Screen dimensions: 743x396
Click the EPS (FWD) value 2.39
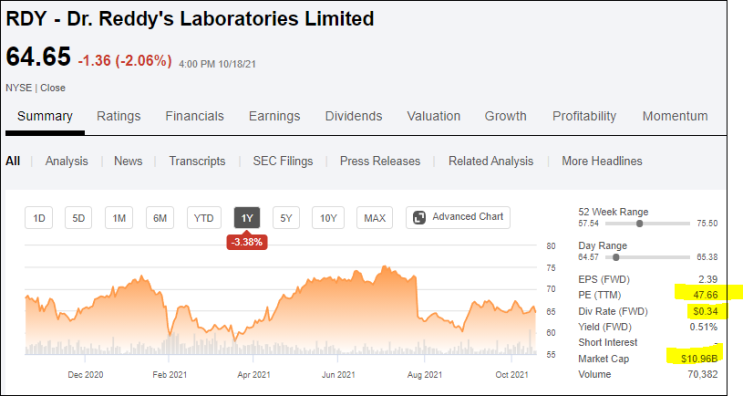(708, 279)
